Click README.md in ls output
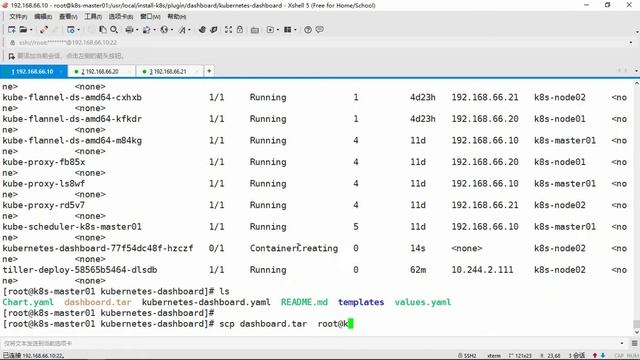Screen dimensions: 640x360 (304, 302)
